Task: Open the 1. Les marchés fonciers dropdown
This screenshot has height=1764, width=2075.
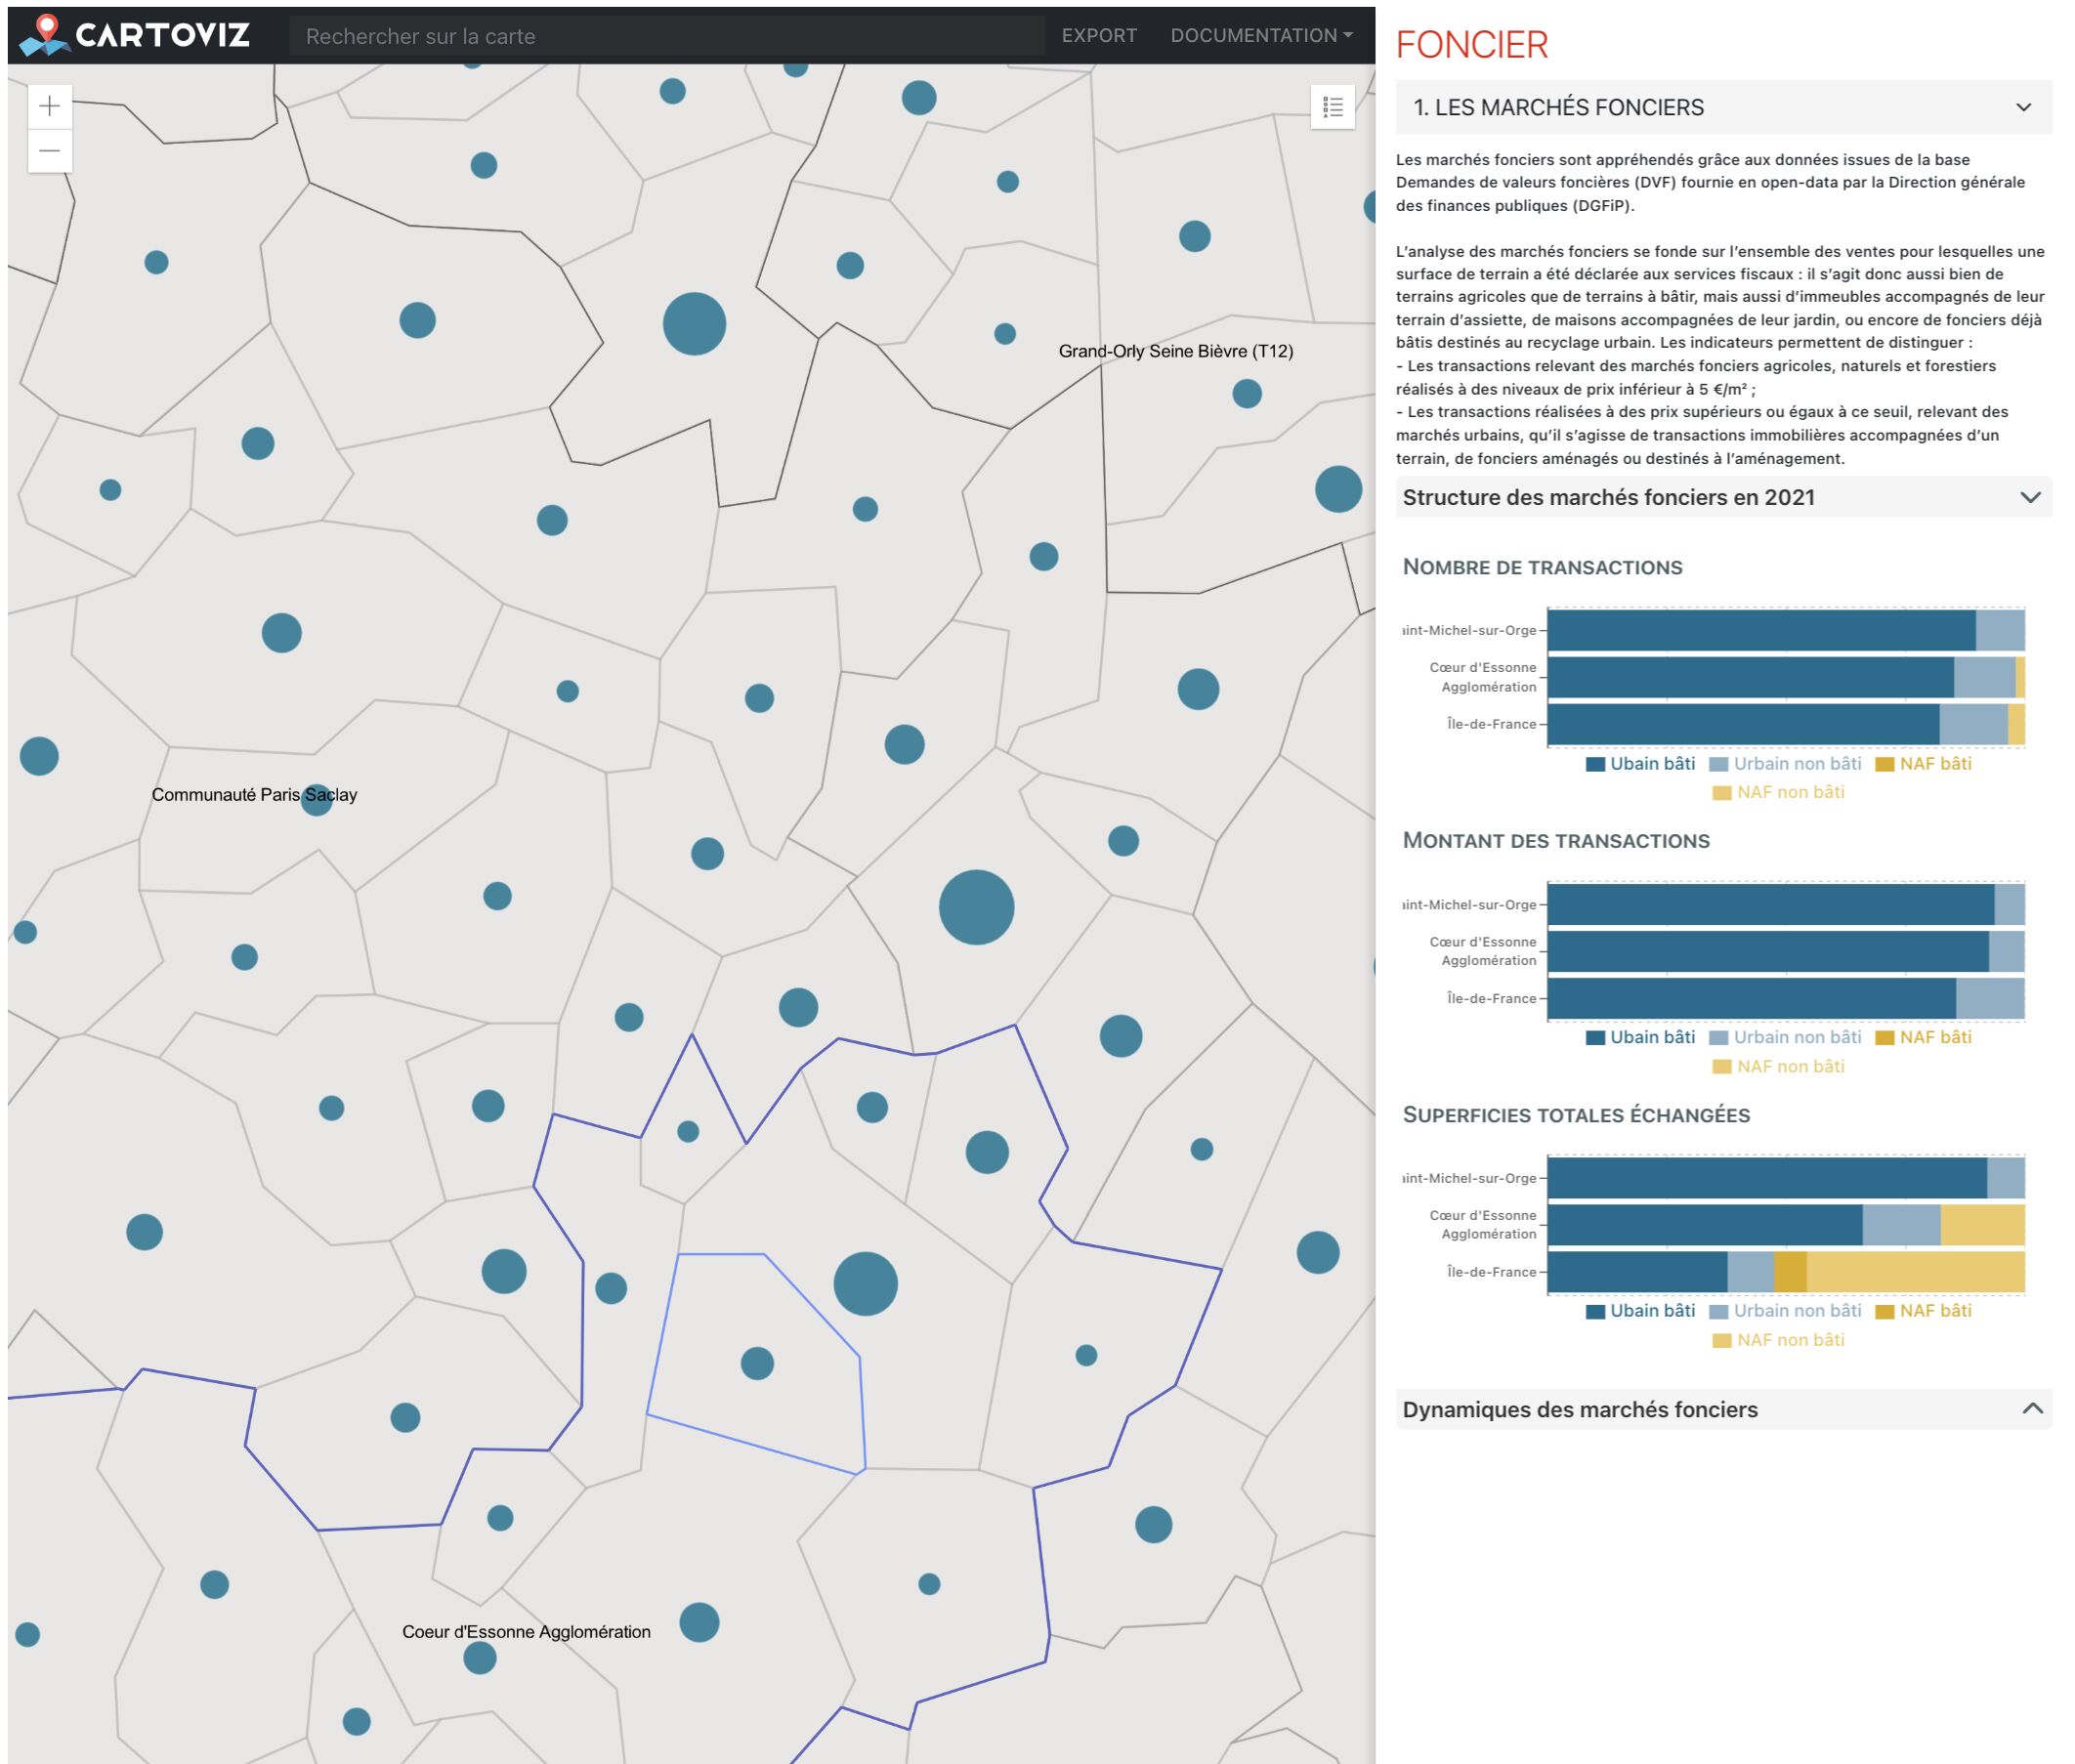Action: click(x=1723, y=107)
